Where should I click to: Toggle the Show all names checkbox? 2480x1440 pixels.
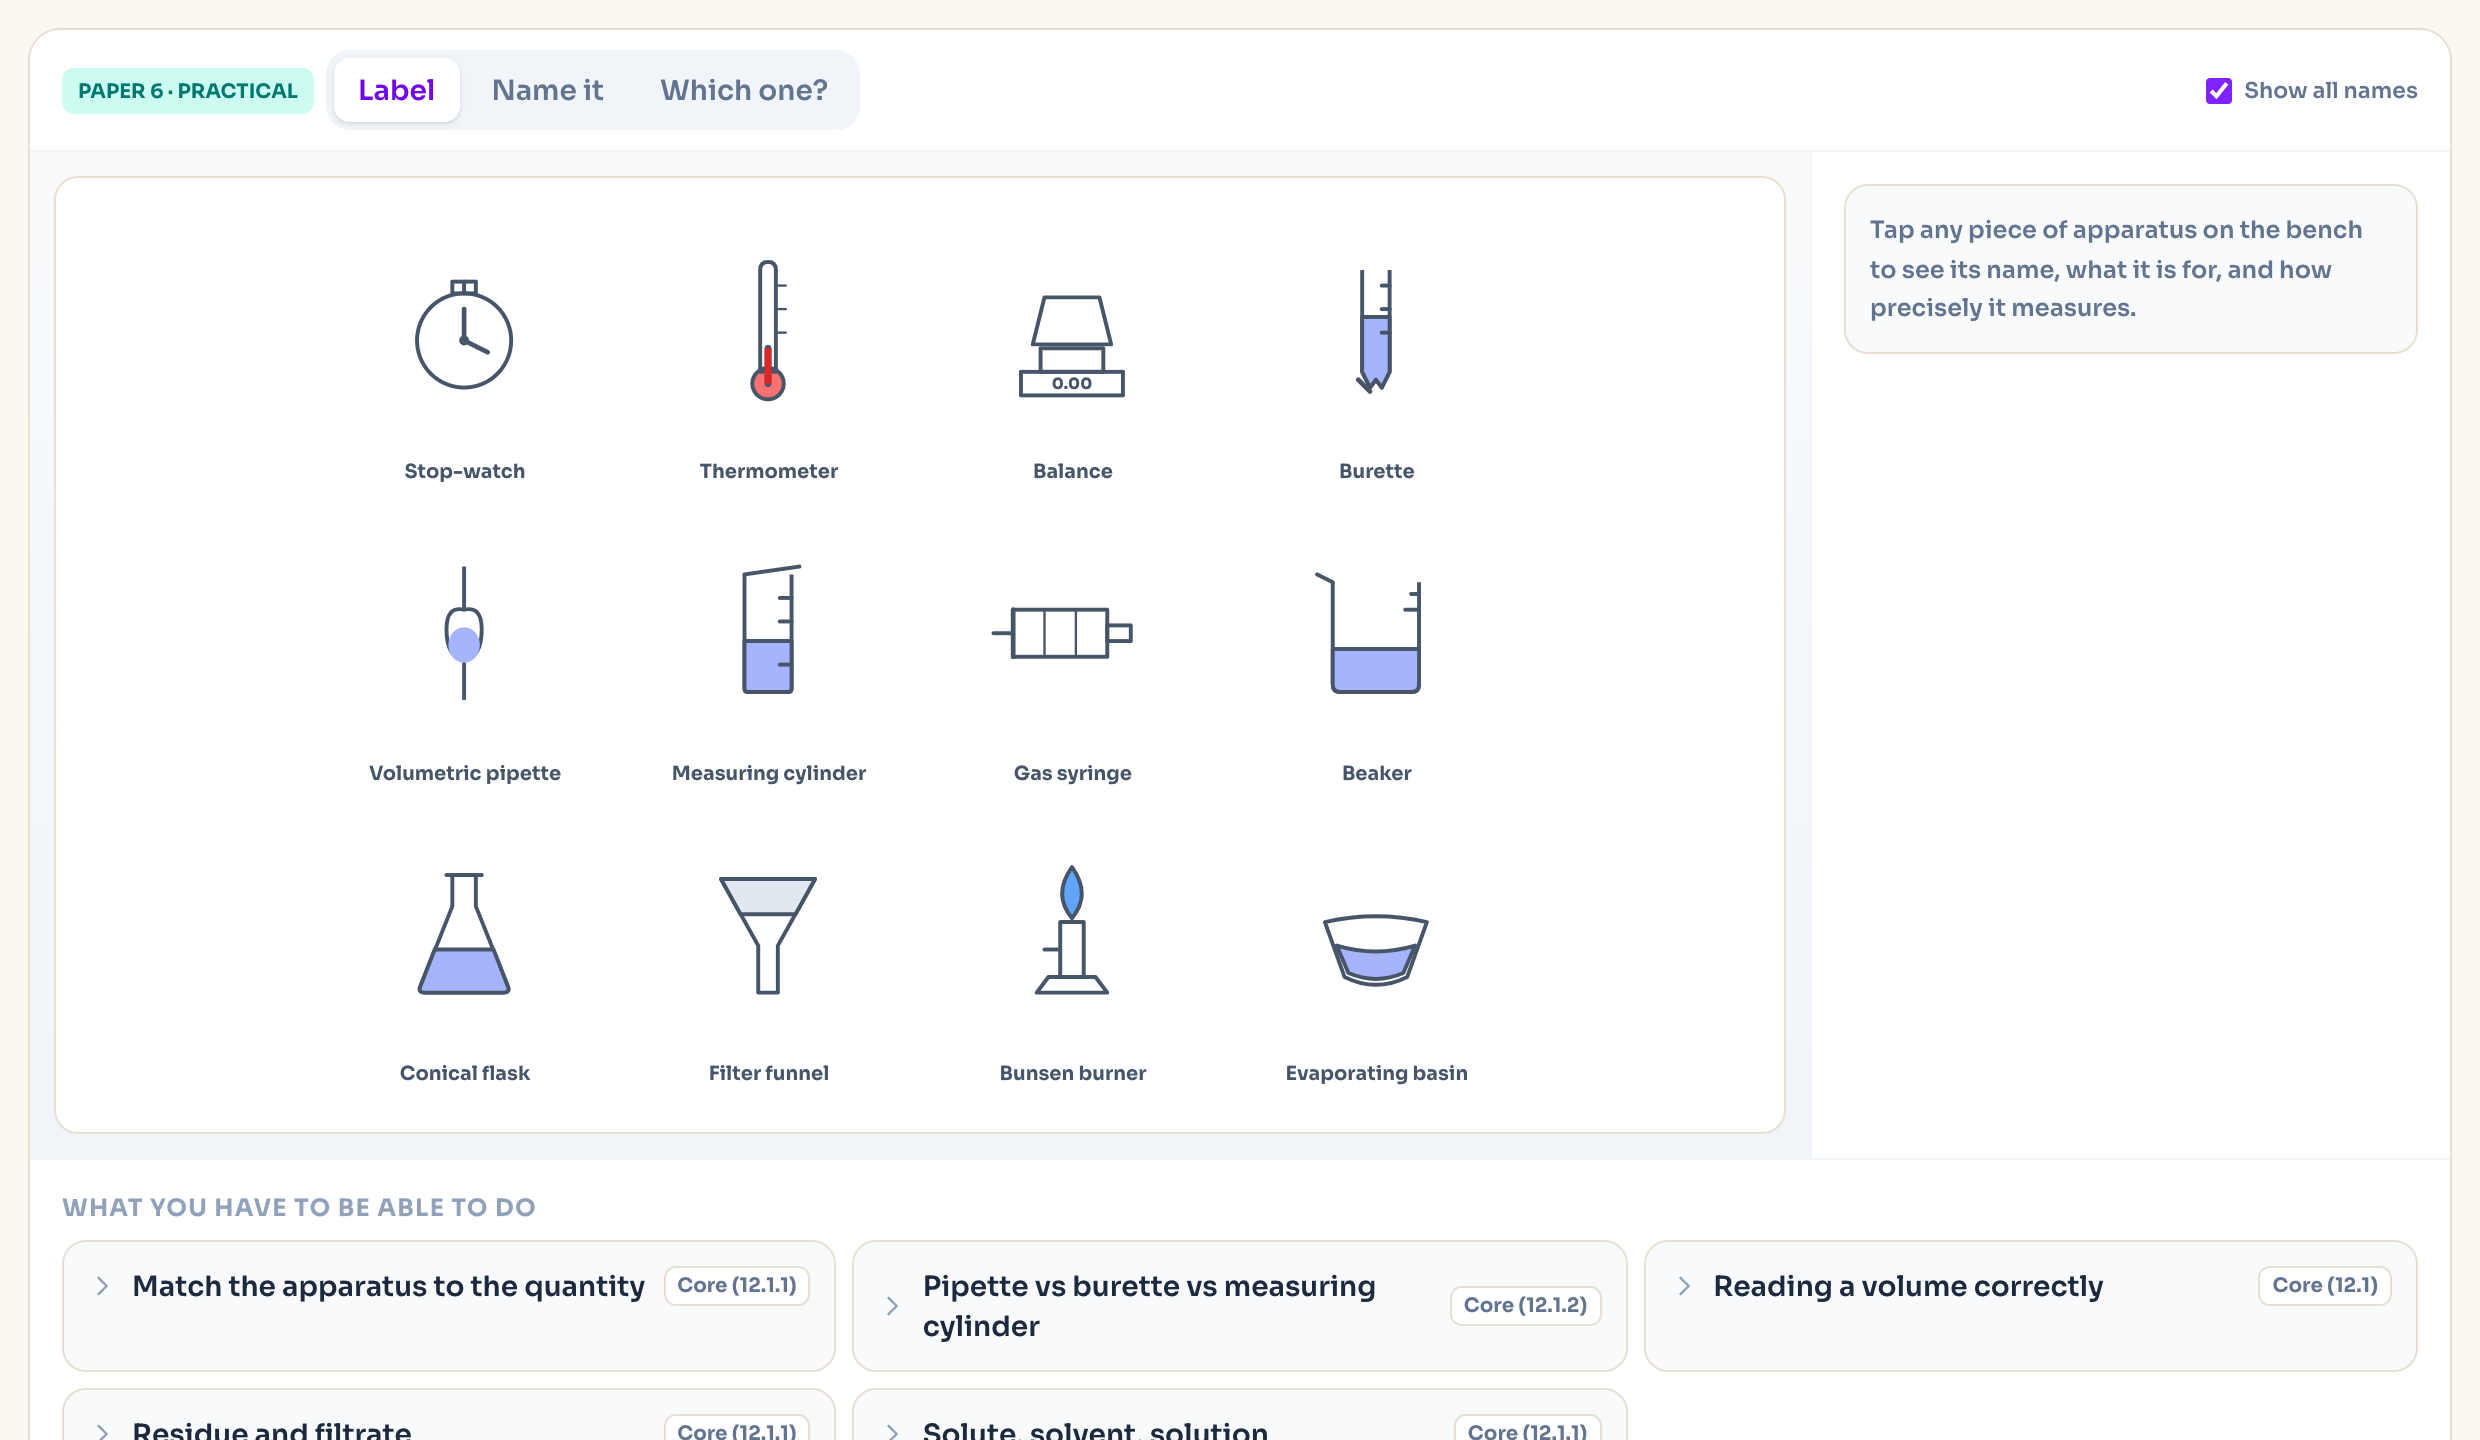[x=2218, y=91]
